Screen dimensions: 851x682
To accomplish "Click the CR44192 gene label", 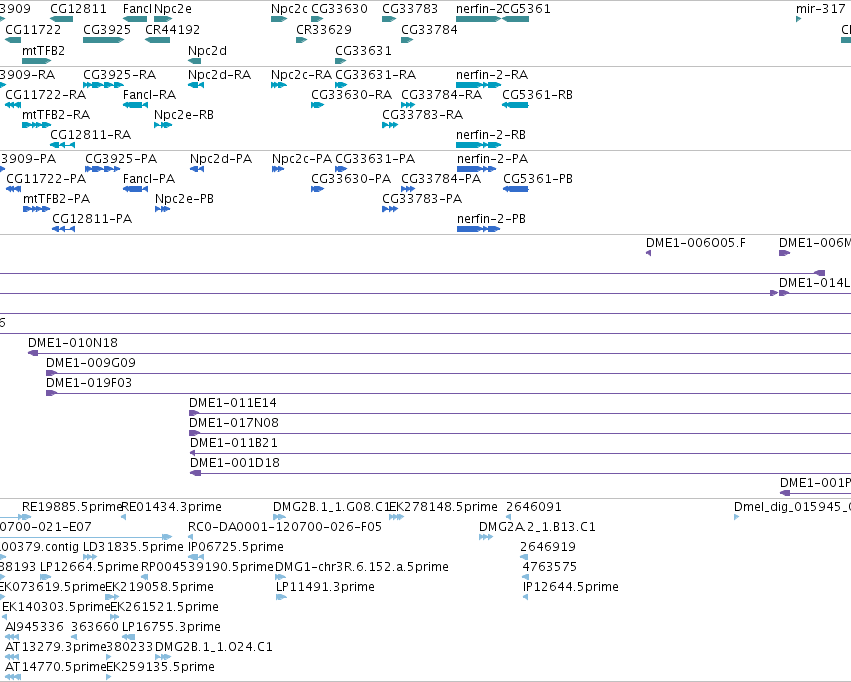I will 172,29.
